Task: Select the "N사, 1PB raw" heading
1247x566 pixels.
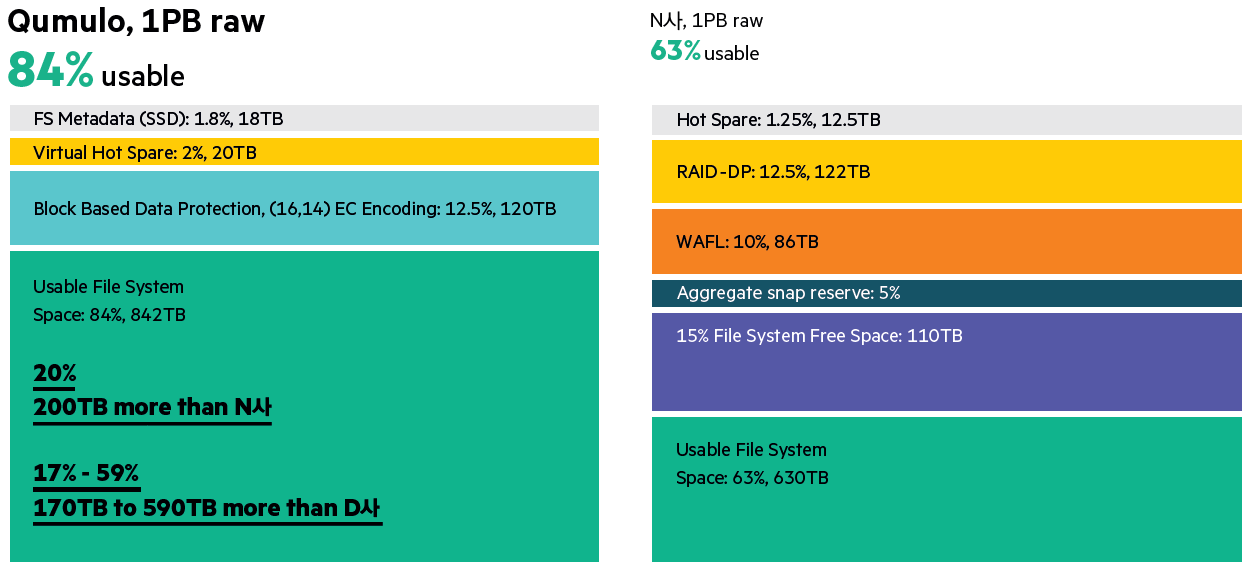Action: [706, 21]
